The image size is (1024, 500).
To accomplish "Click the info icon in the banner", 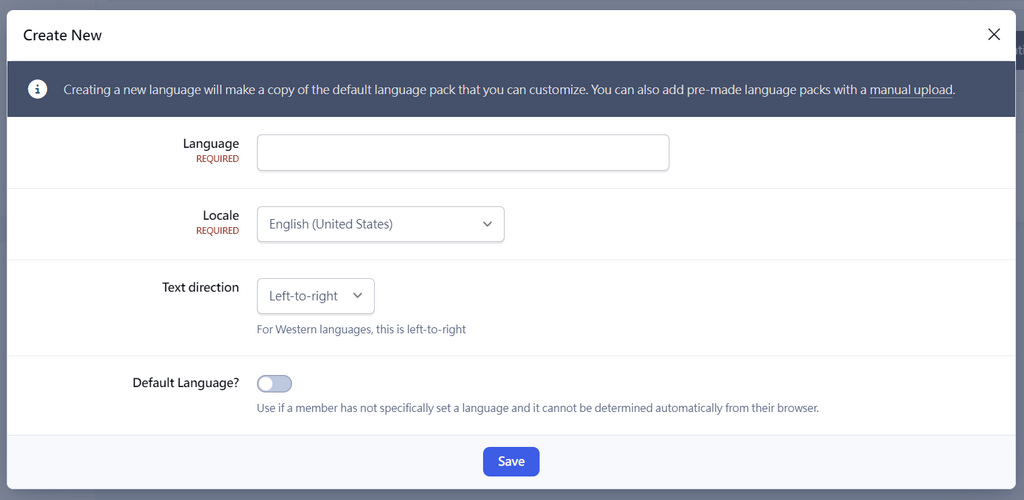I will (x=37, y=89).
